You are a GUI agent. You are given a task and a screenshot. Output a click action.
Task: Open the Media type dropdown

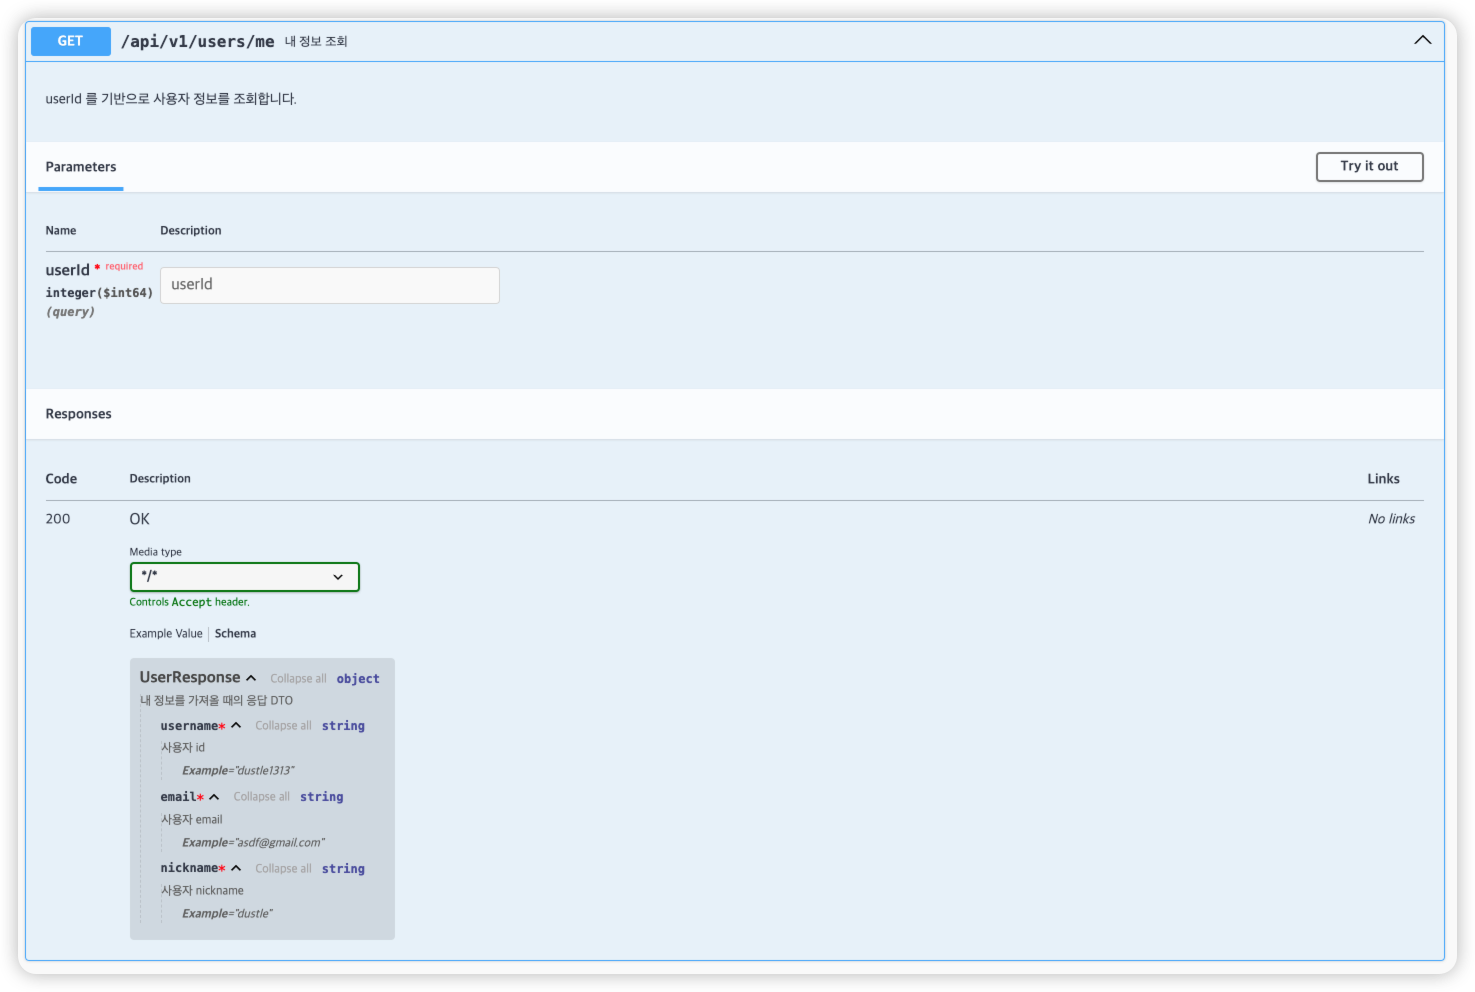click(244, 577)
